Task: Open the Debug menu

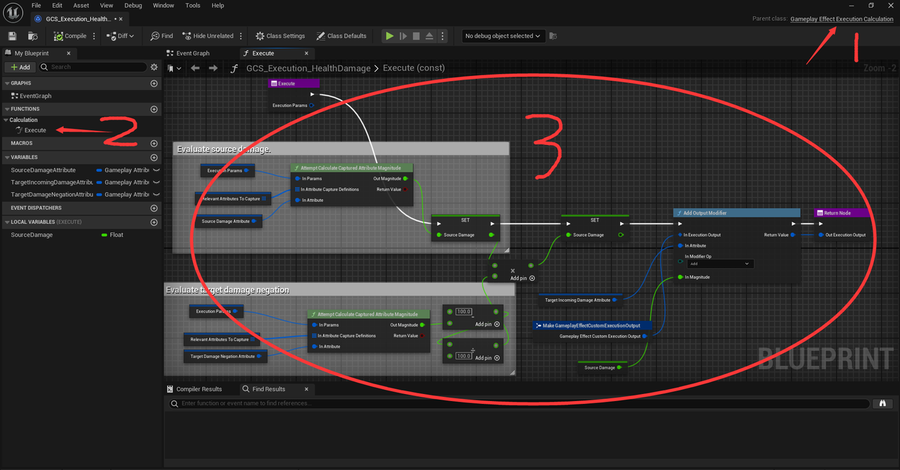Action: 133,6
